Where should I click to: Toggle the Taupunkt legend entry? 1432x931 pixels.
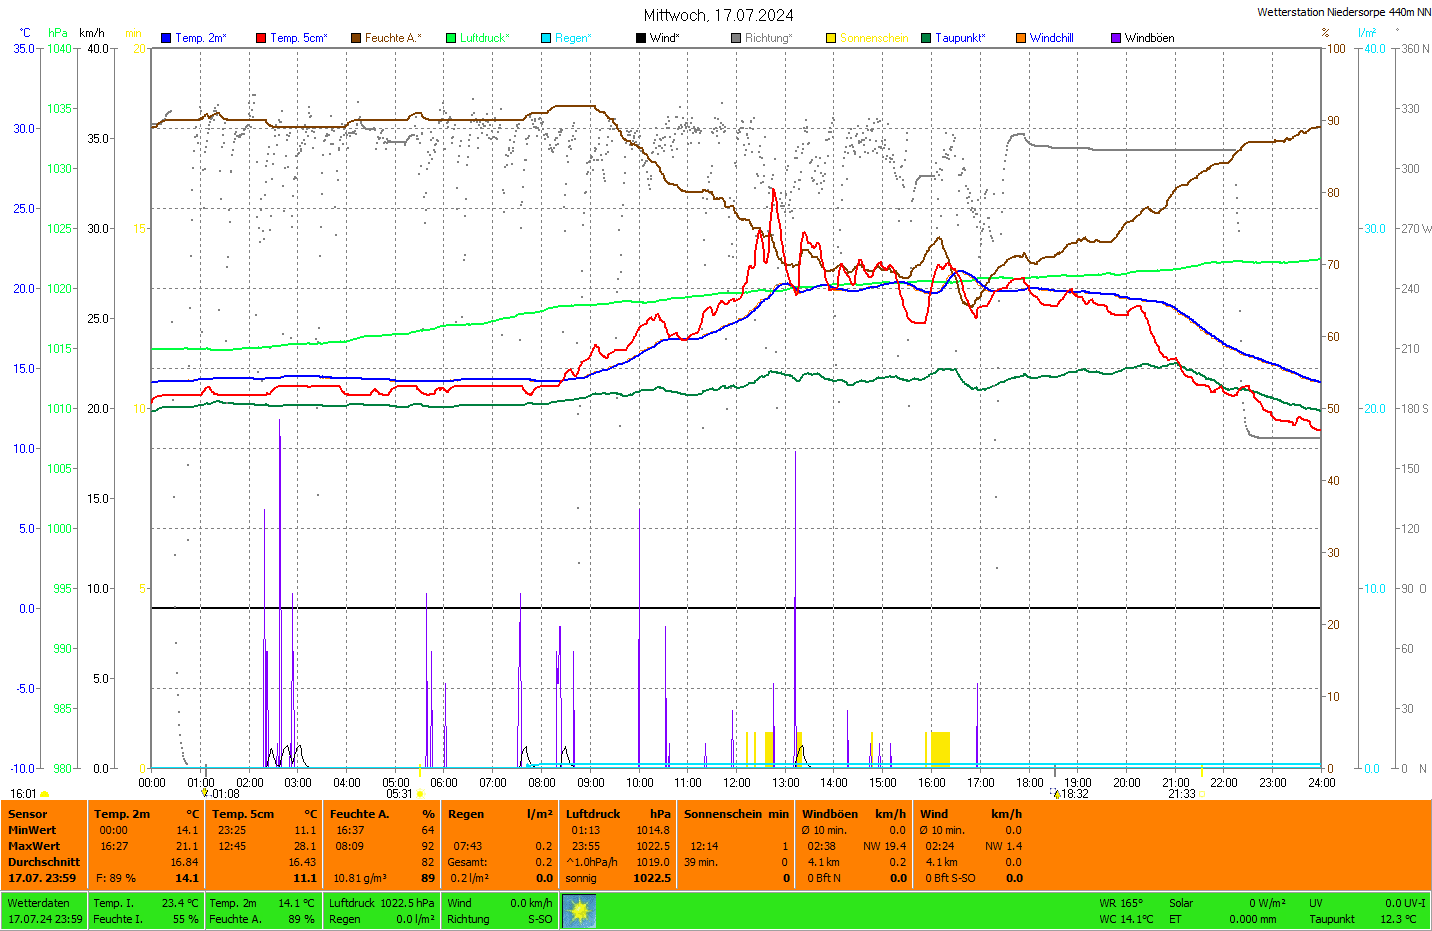[x=959, y=38]
